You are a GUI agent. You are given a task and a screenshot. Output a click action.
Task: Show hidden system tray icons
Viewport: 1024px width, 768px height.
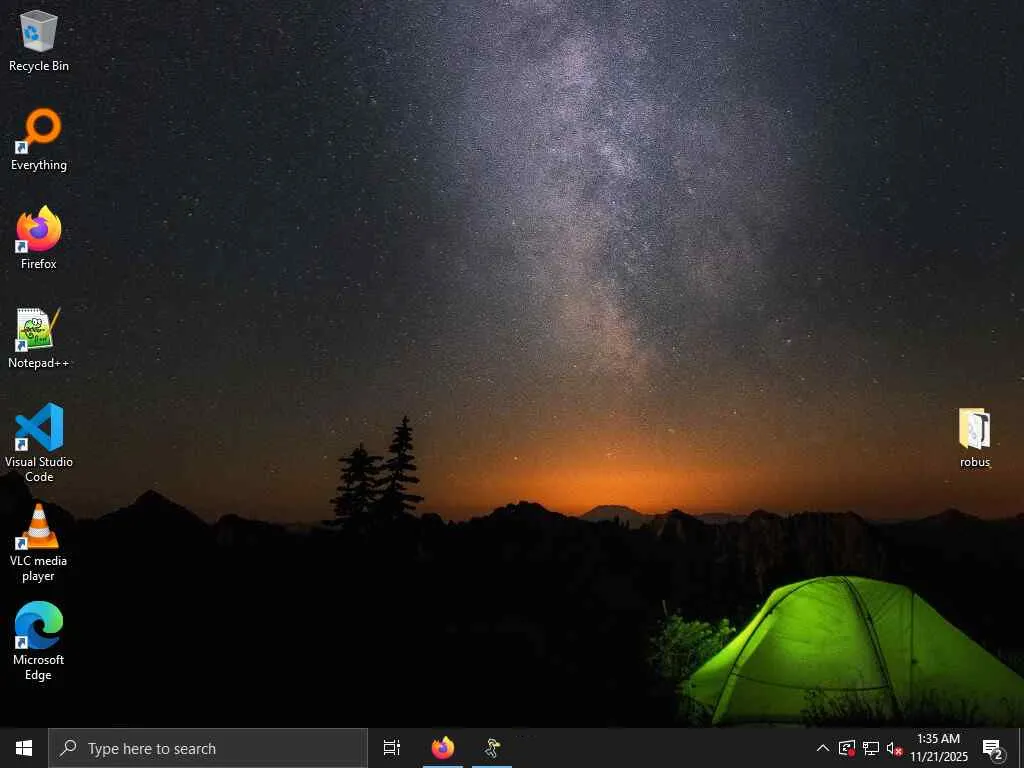(823, 748)
